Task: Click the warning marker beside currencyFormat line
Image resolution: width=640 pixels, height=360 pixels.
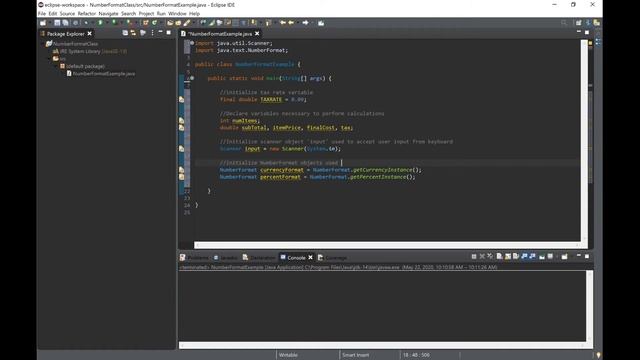Action: coord(182,170)
